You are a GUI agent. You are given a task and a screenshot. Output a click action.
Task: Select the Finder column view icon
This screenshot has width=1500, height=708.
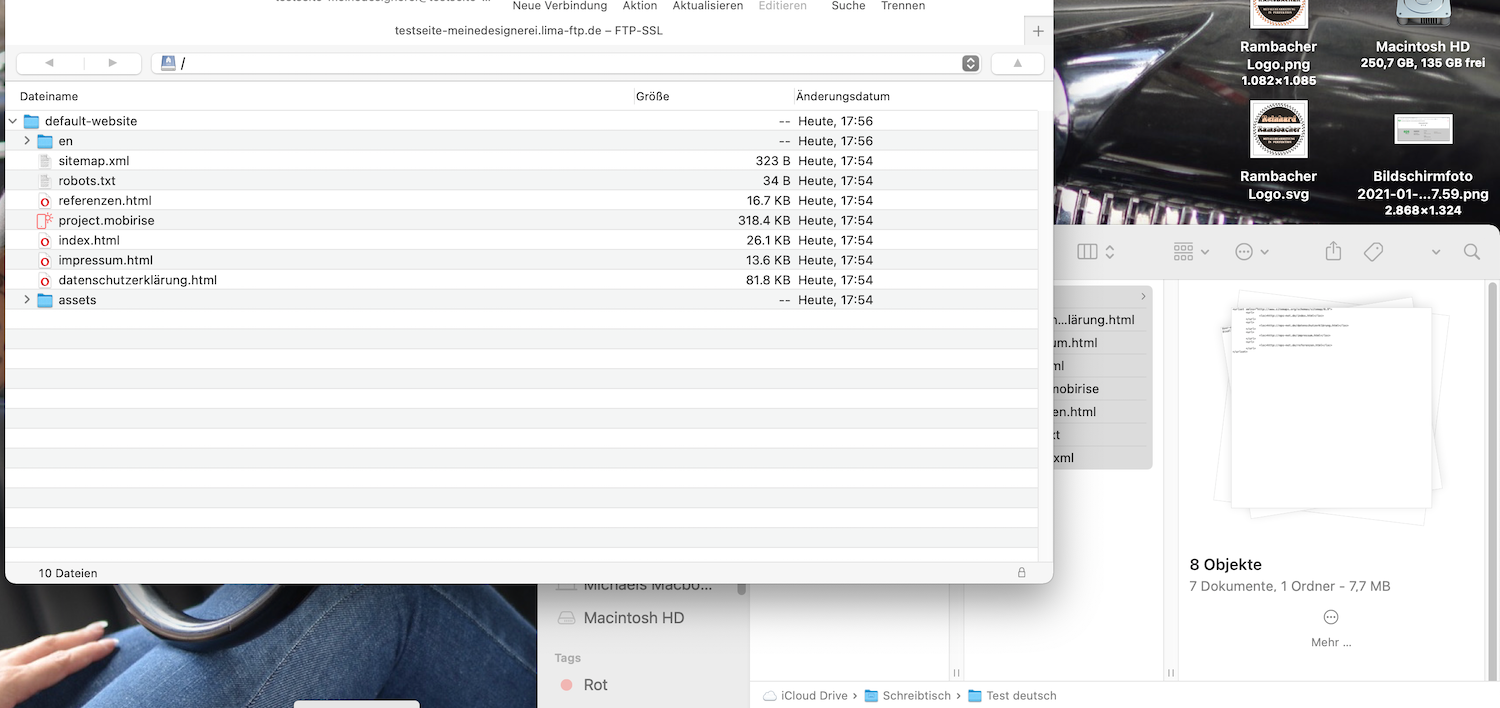(1088, 252)
